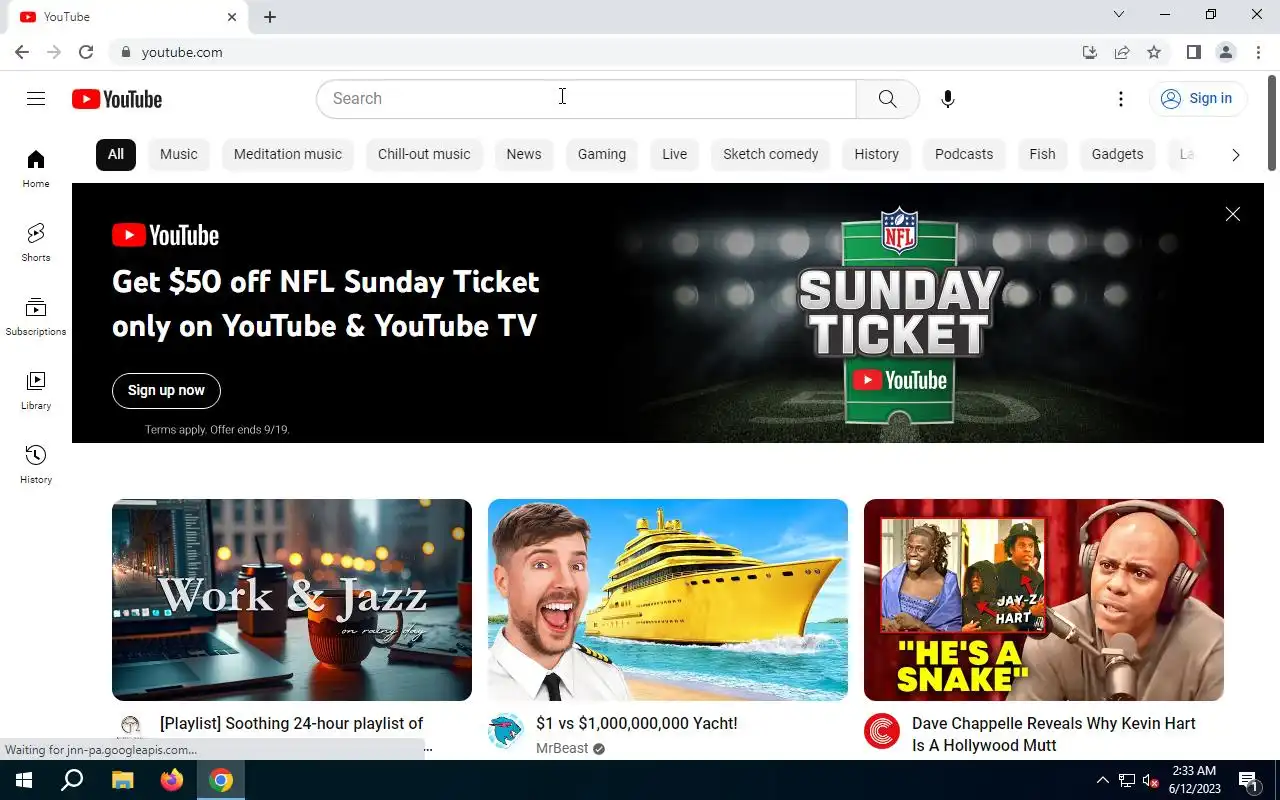Open Windows Start menu
The height and width of the screenshot is (800, 1280).
pos(24,780)
